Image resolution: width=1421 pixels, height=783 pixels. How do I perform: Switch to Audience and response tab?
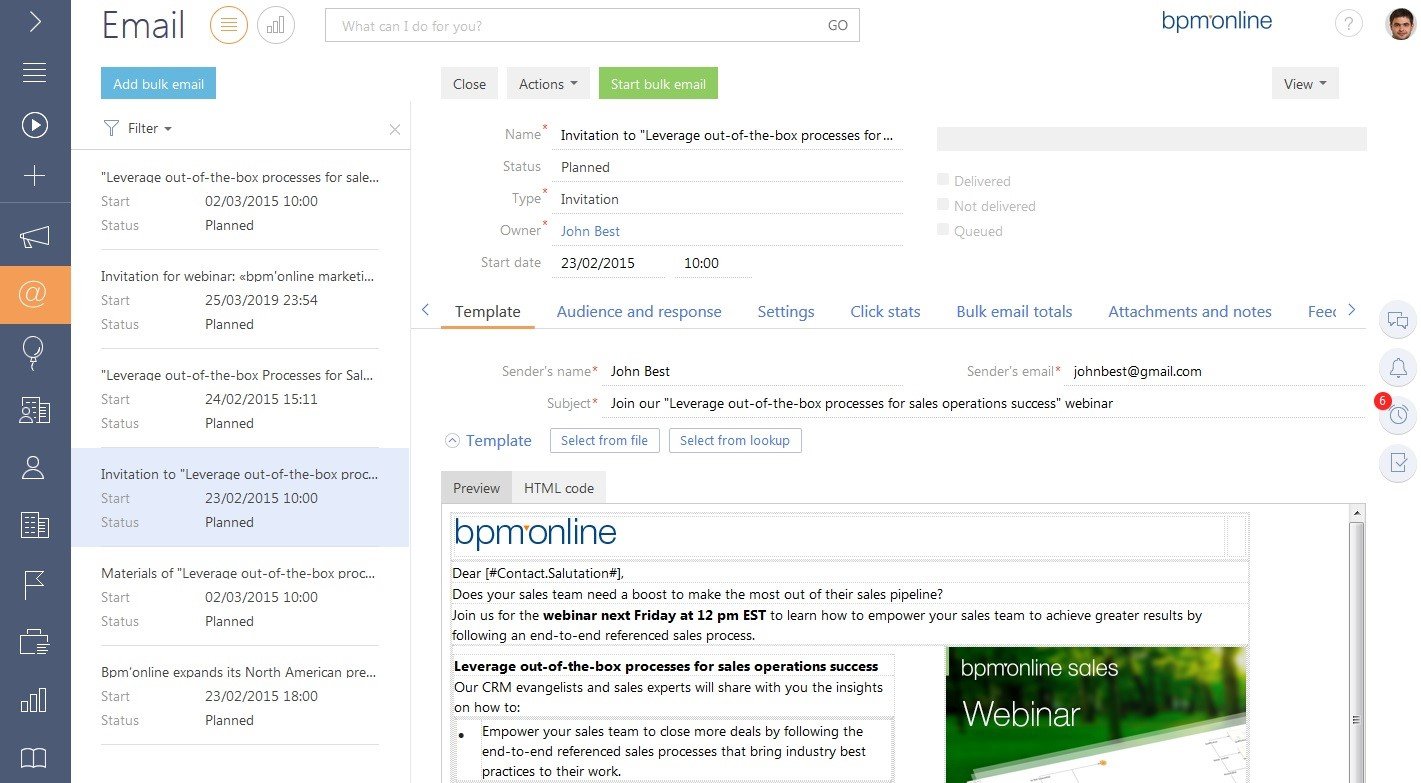click(x=639, y=311)
